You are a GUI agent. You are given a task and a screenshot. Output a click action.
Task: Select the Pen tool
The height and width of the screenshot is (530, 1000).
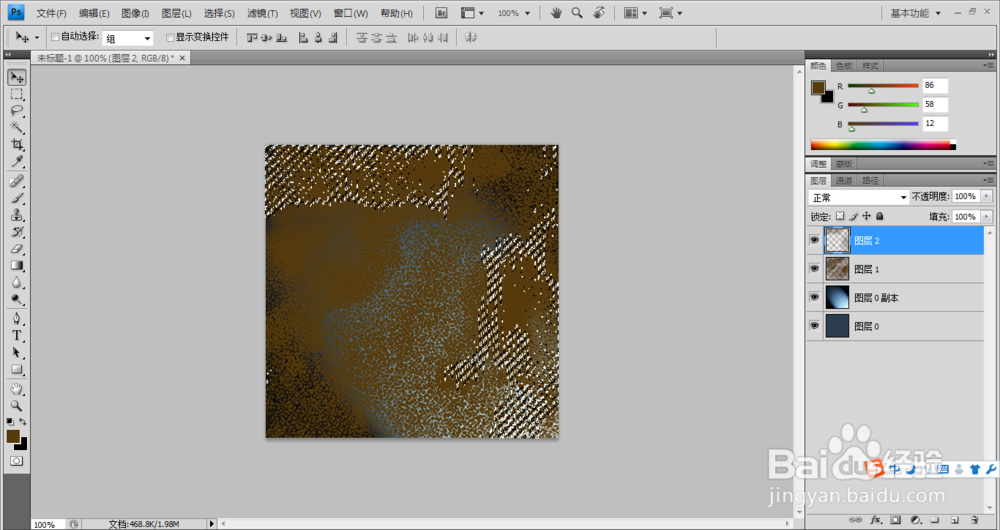pos(17,319)
